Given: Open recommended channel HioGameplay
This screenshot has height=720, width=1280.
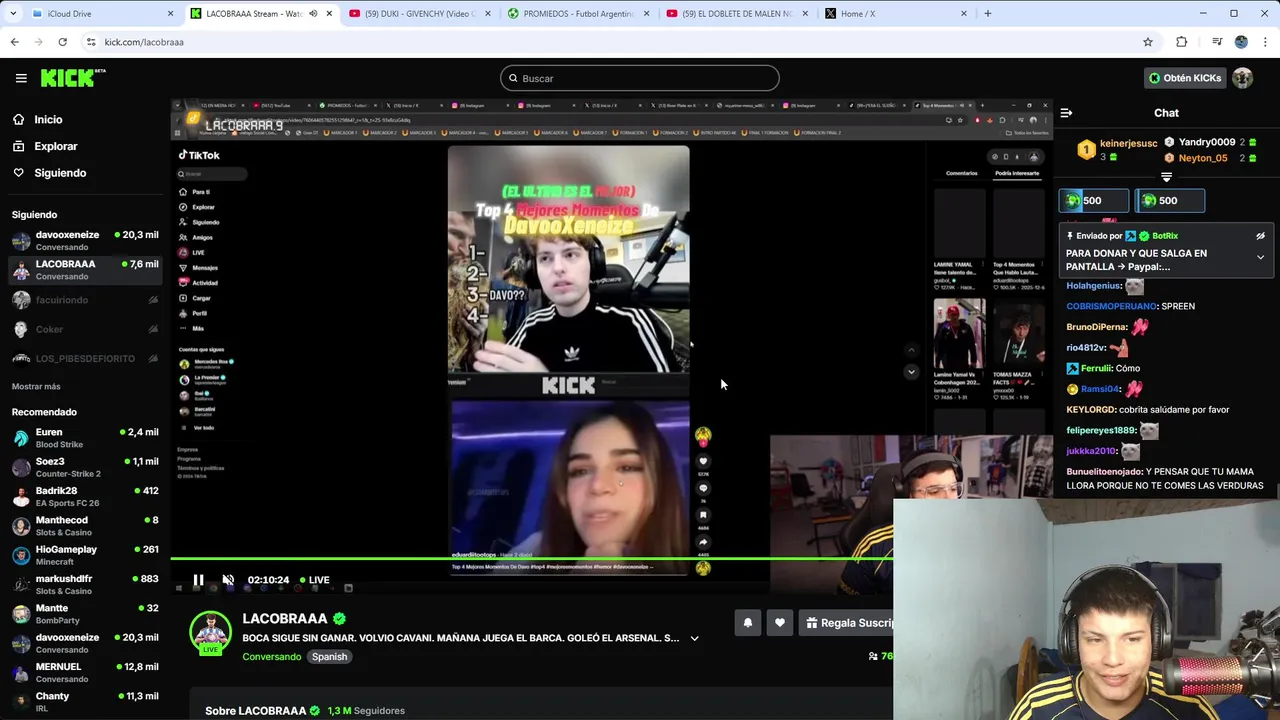Looking at the screenshot, I should pyautogui.click(x=86, y=555).
